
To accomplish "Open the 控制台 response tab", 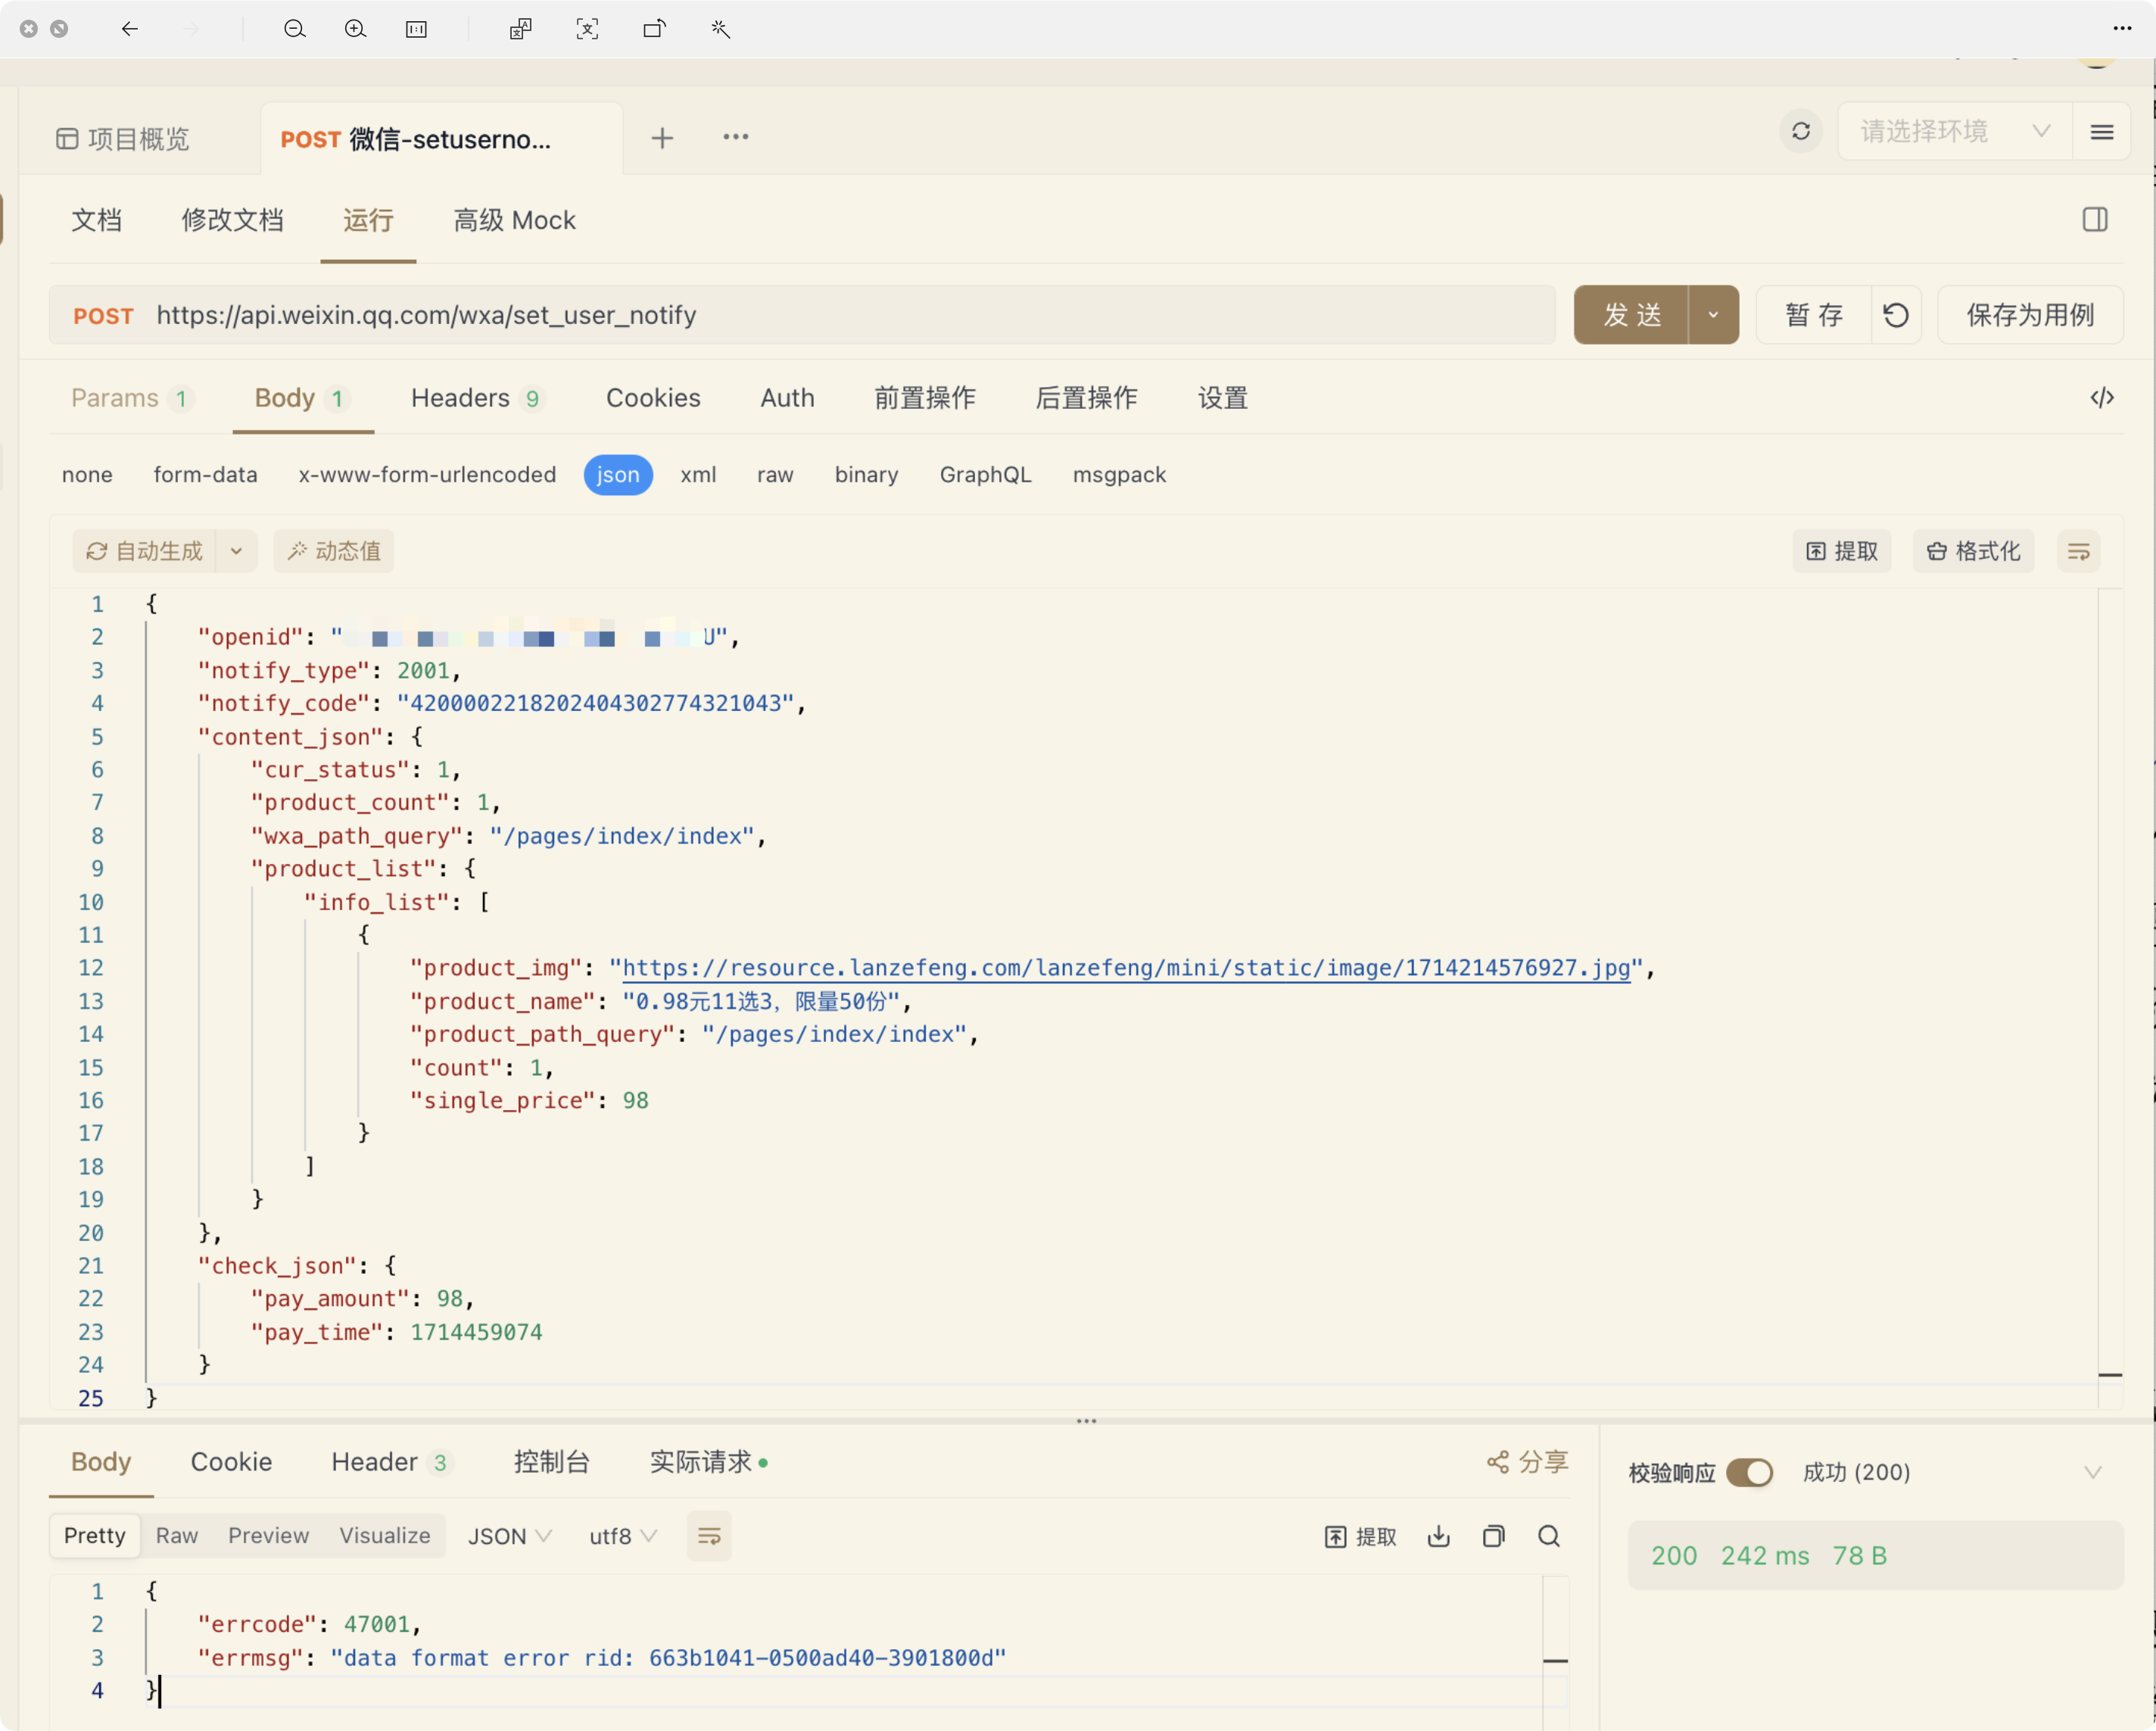I will [x=551, y=1462].
